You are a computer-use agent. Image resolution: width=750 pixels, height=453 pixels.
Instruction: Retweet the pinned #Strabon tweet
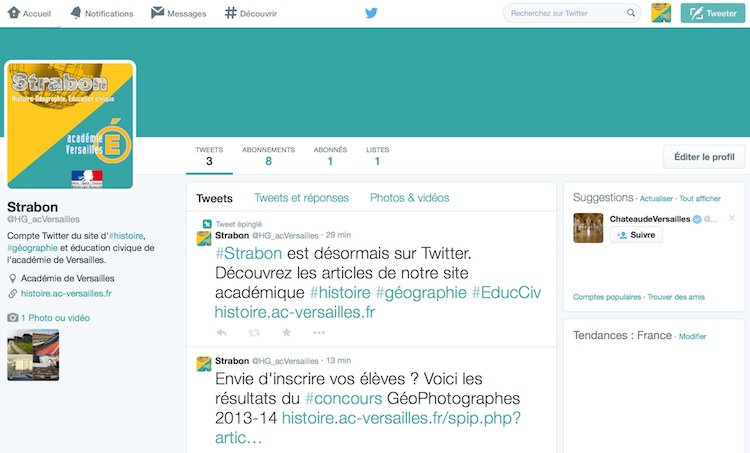tap(254, 332)
